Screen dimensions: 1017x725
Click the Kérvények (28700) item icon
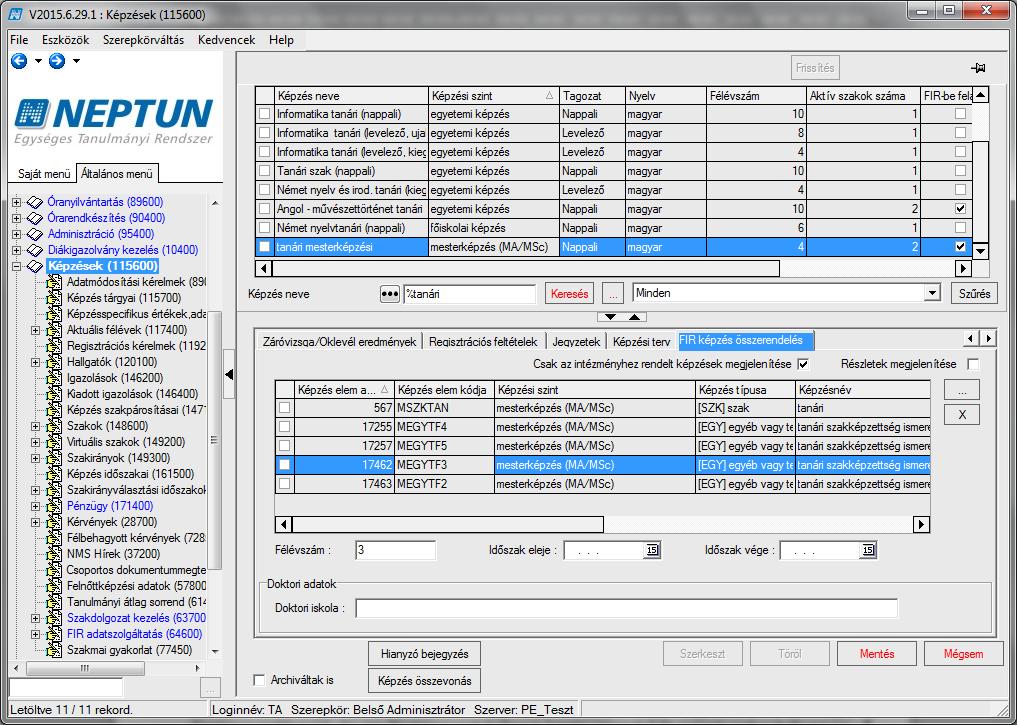click(x=54, y=522)
